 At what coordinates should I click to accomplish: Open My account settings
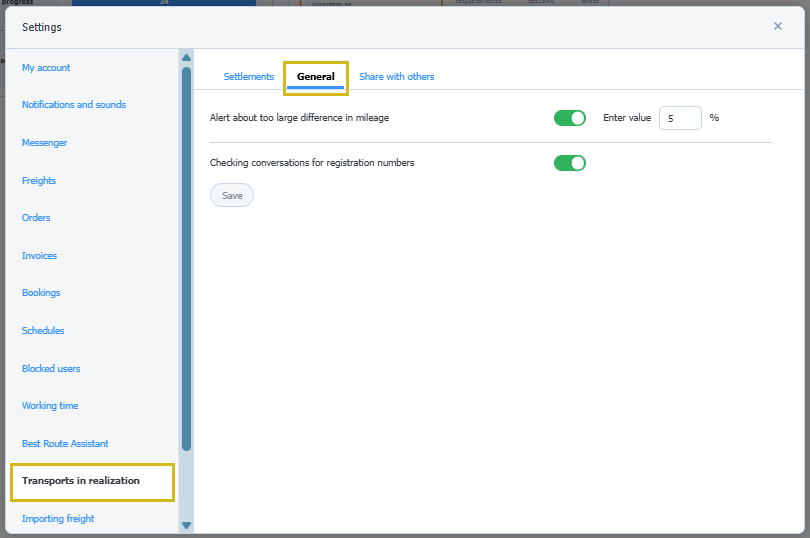[46, 68]
